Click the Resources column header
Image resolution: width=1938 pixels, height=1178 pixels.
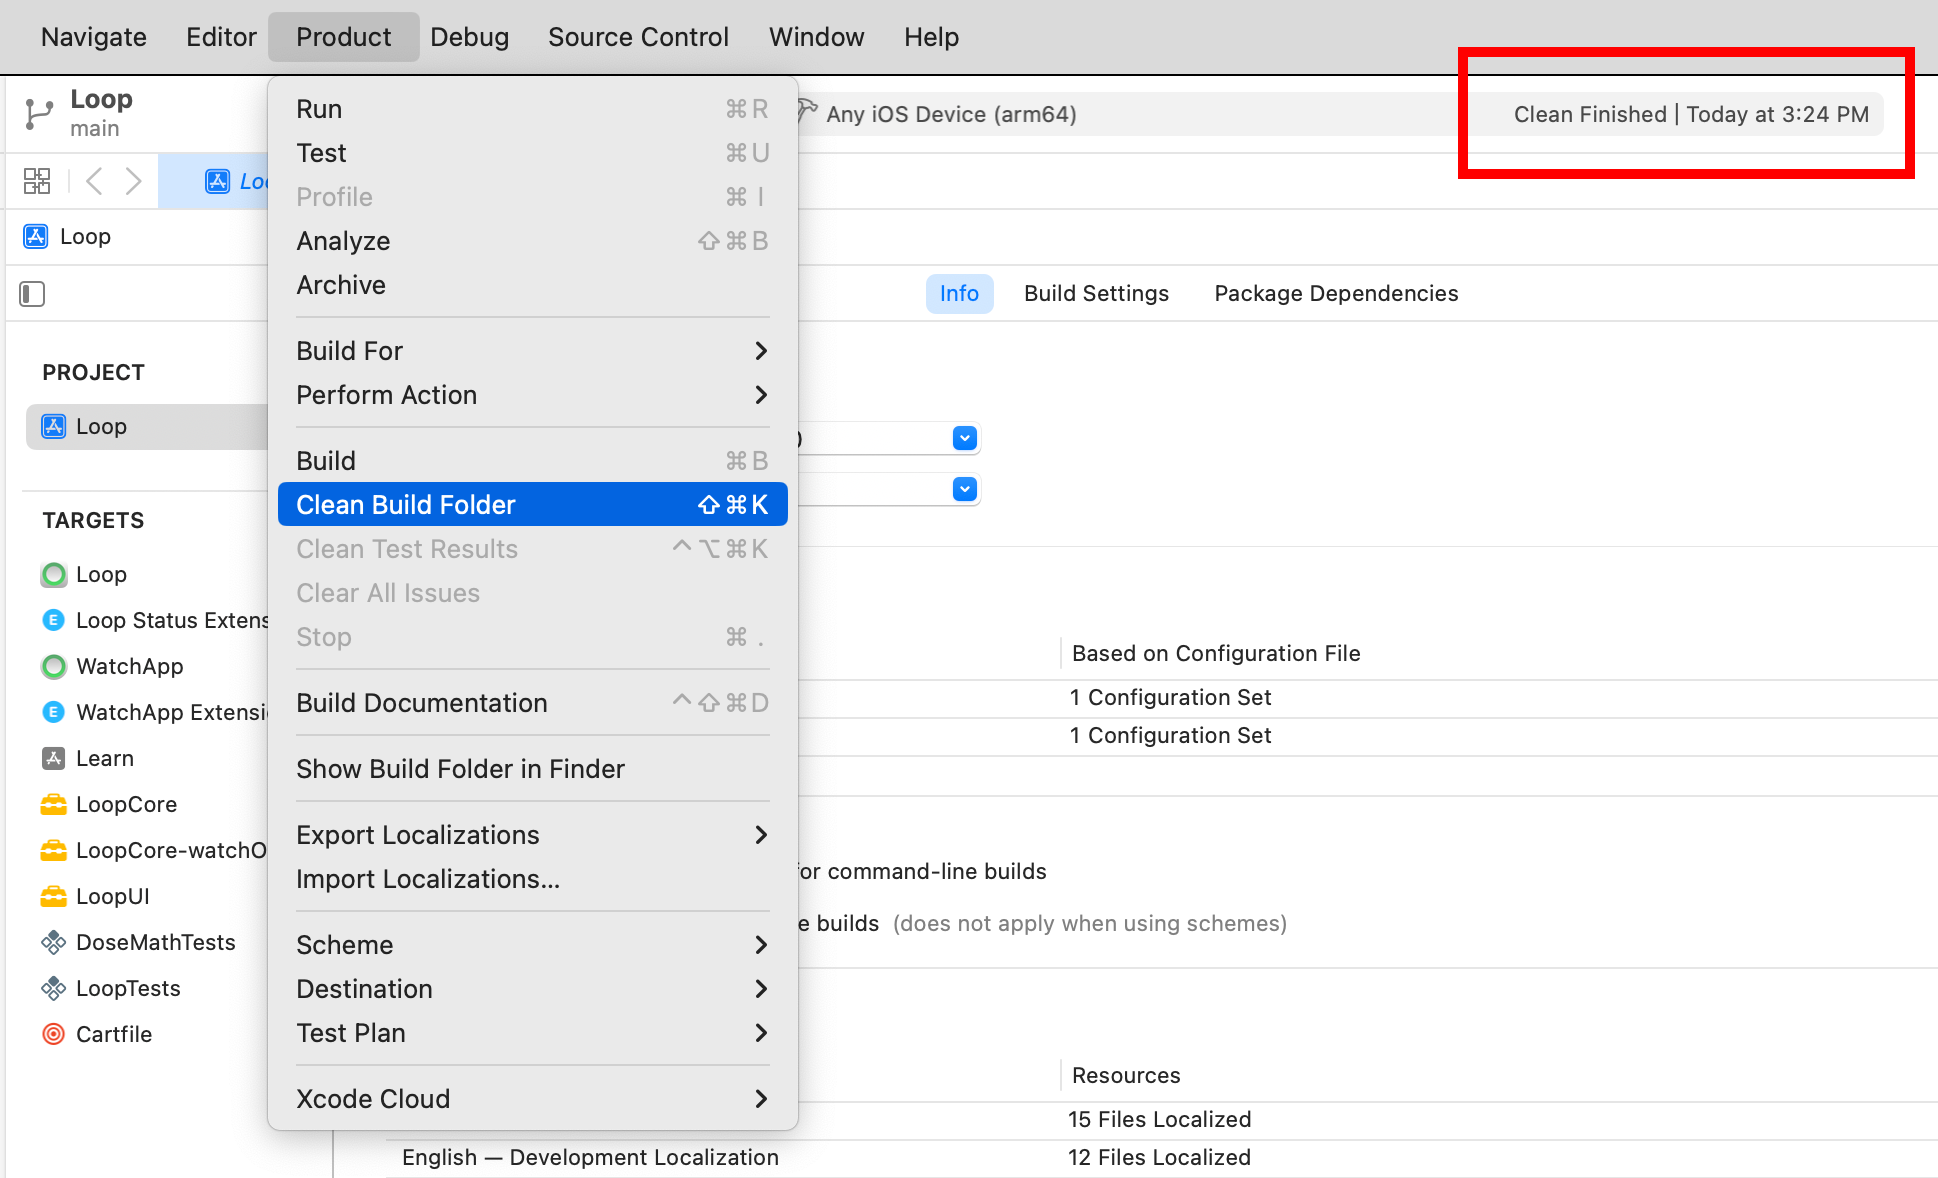(x=1126, y=1076)
